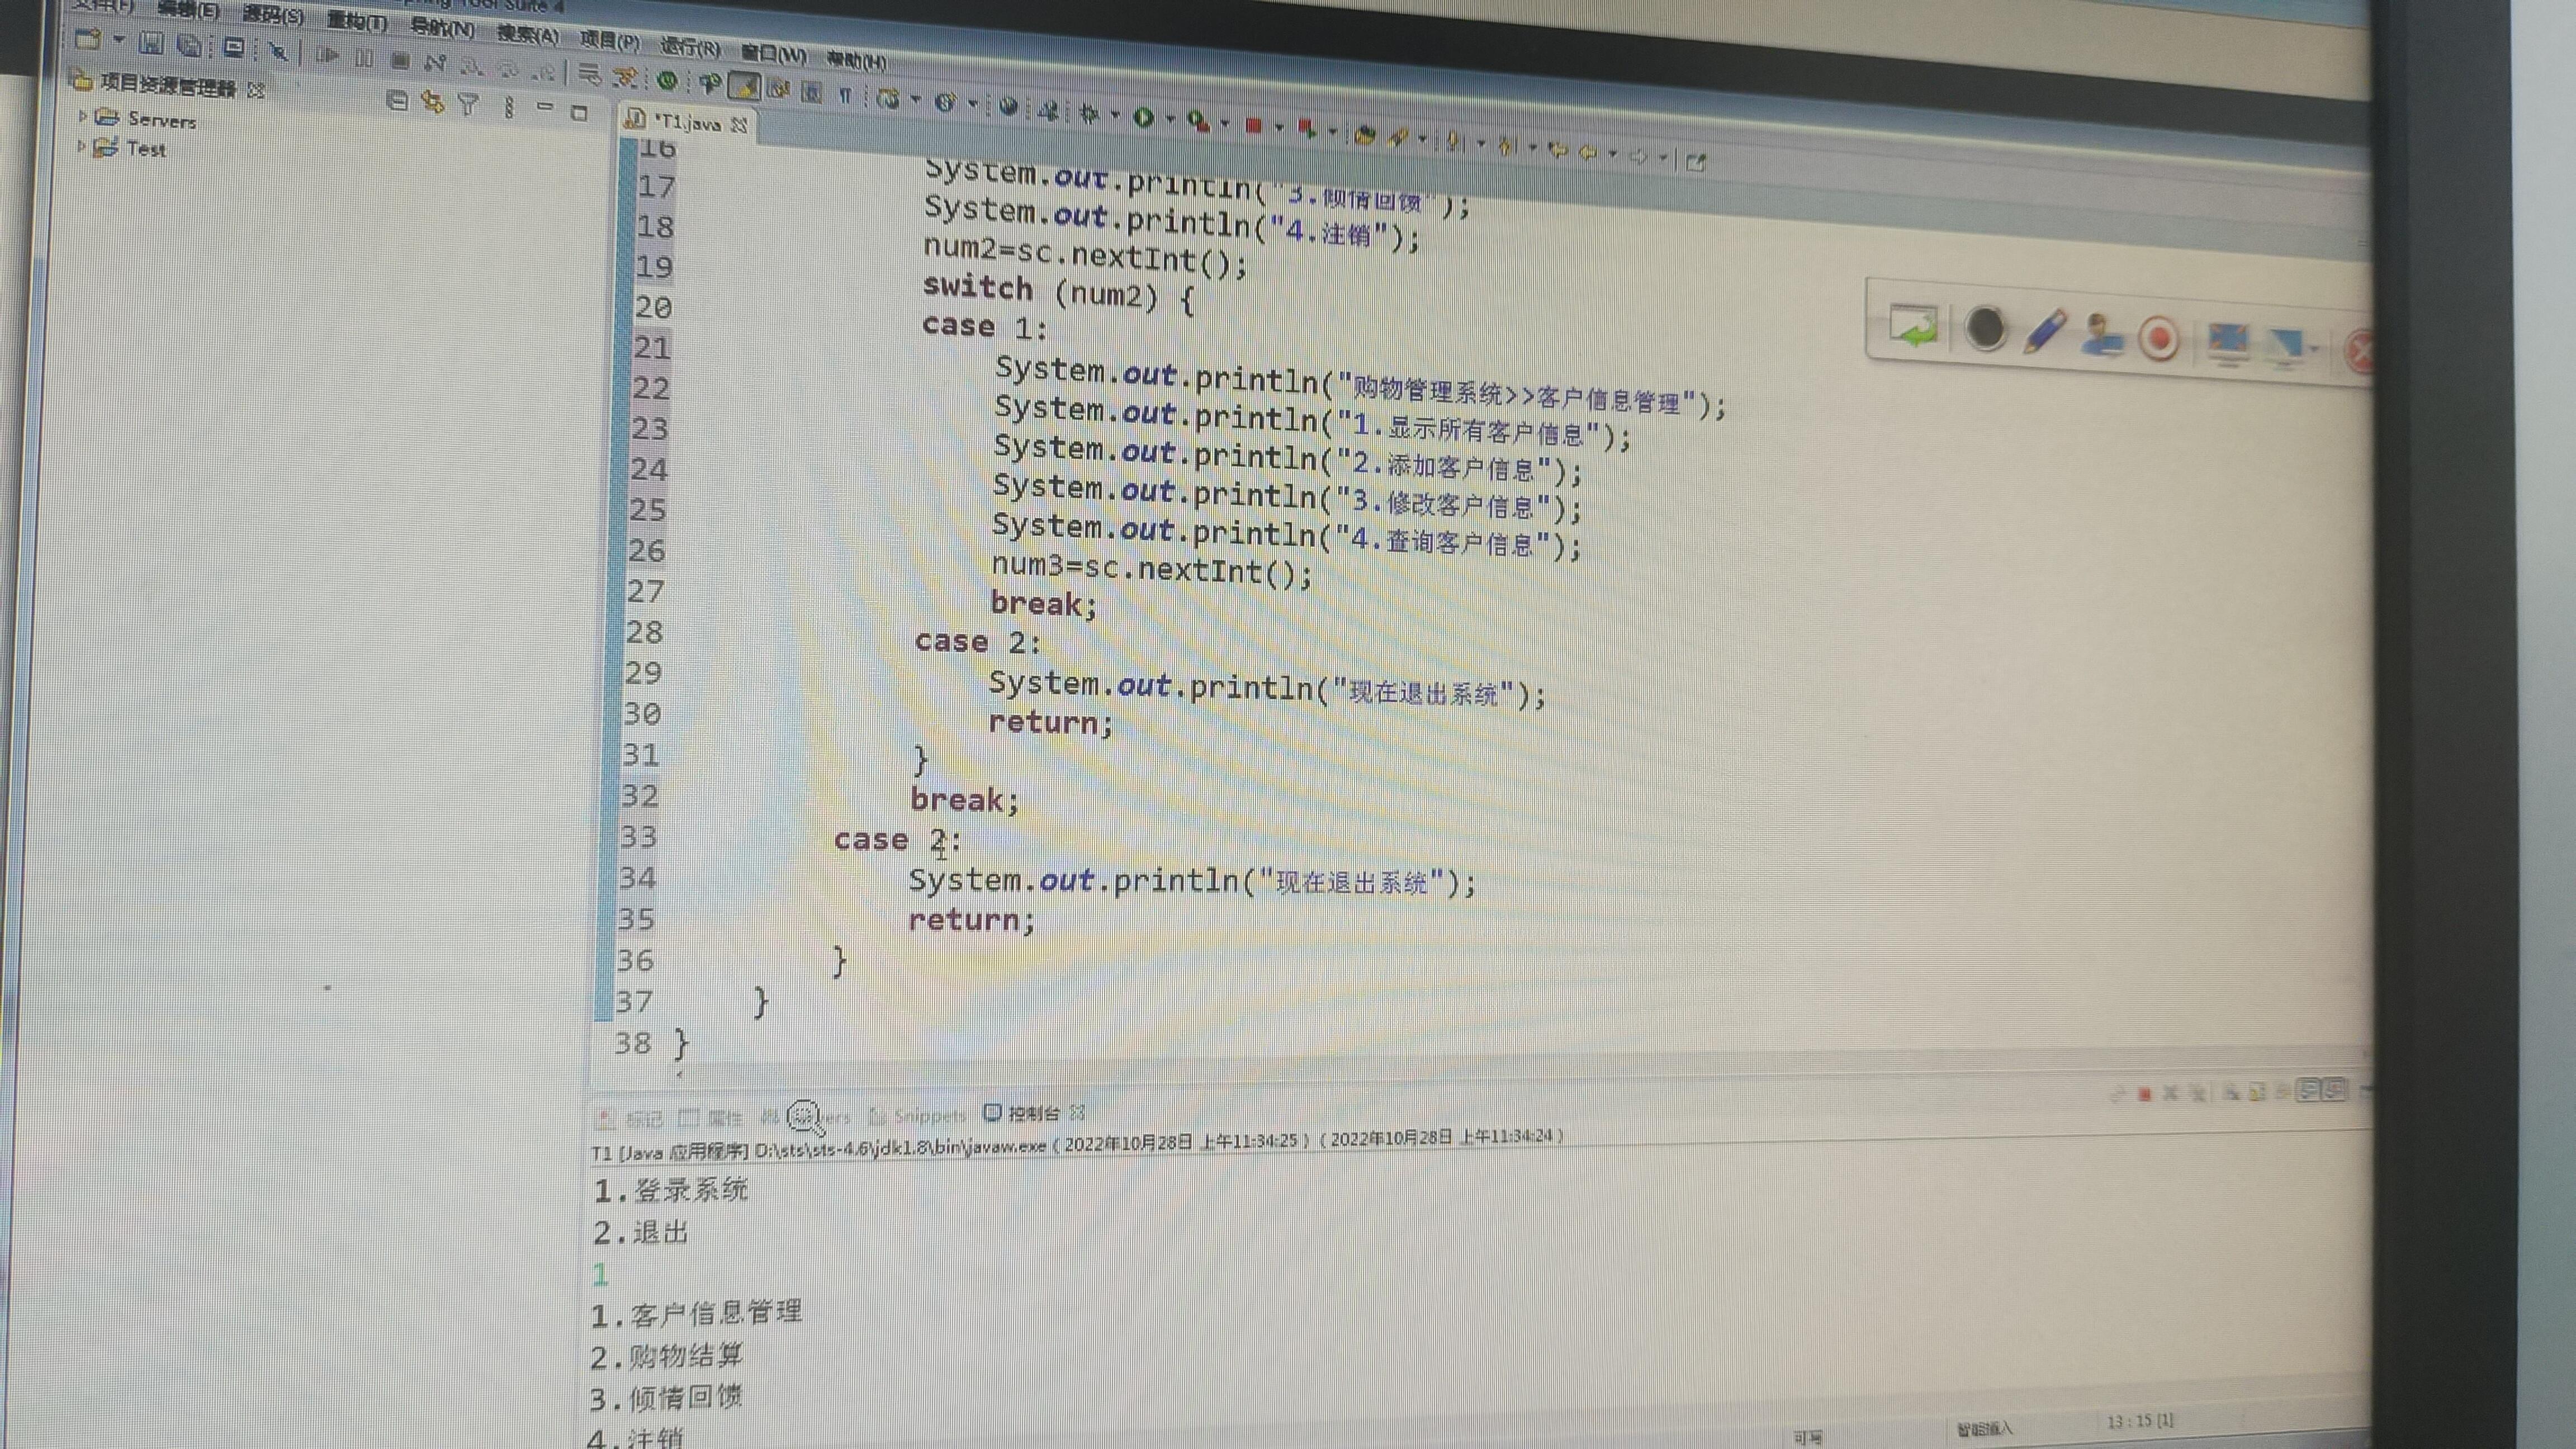Toggle the highlighted mark occurrences pencil icon
Viewport: 2576px width, 1449px height.
(x=744, y=86)
